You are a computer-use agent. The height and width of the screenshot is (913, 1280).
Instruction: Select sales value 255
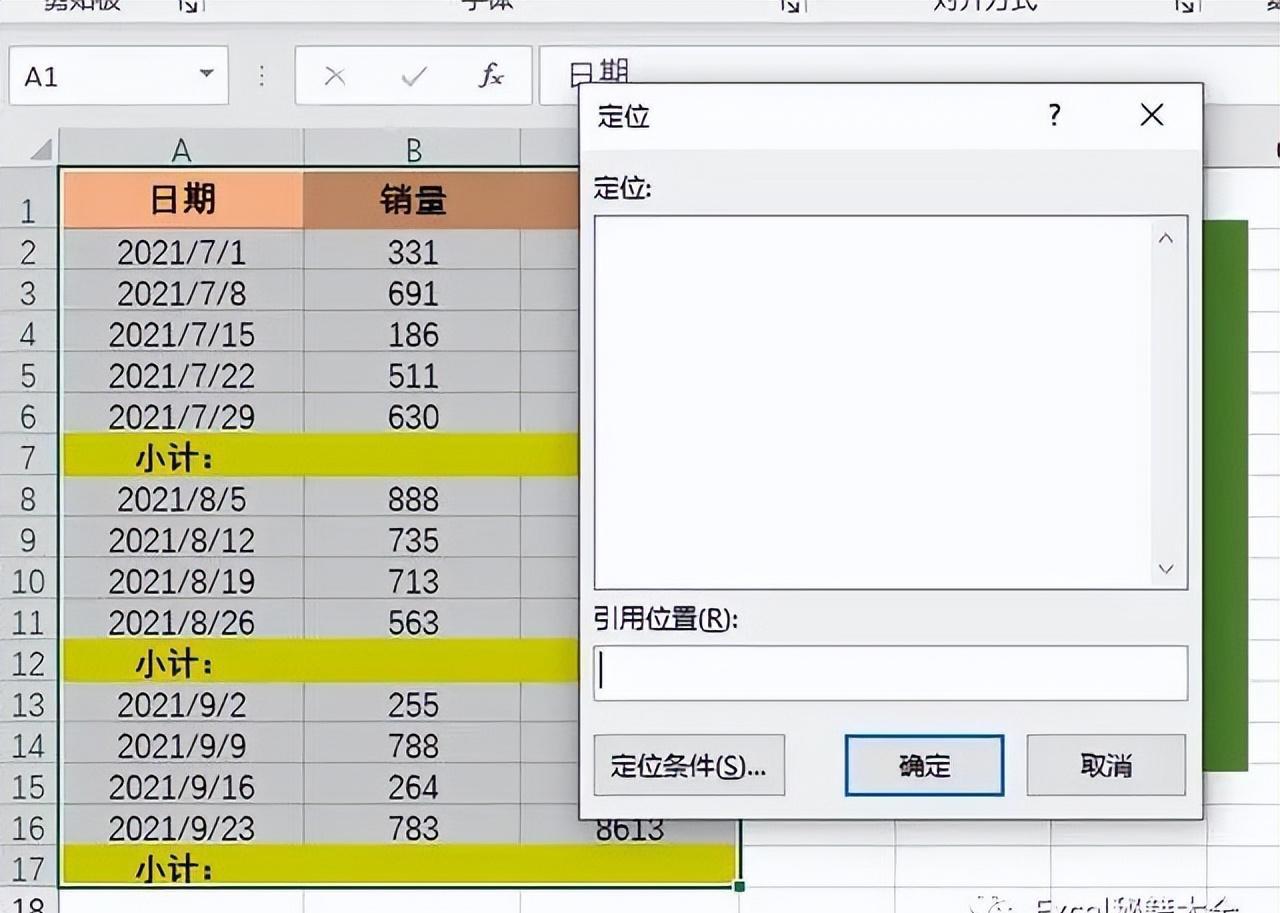[413, 704]
